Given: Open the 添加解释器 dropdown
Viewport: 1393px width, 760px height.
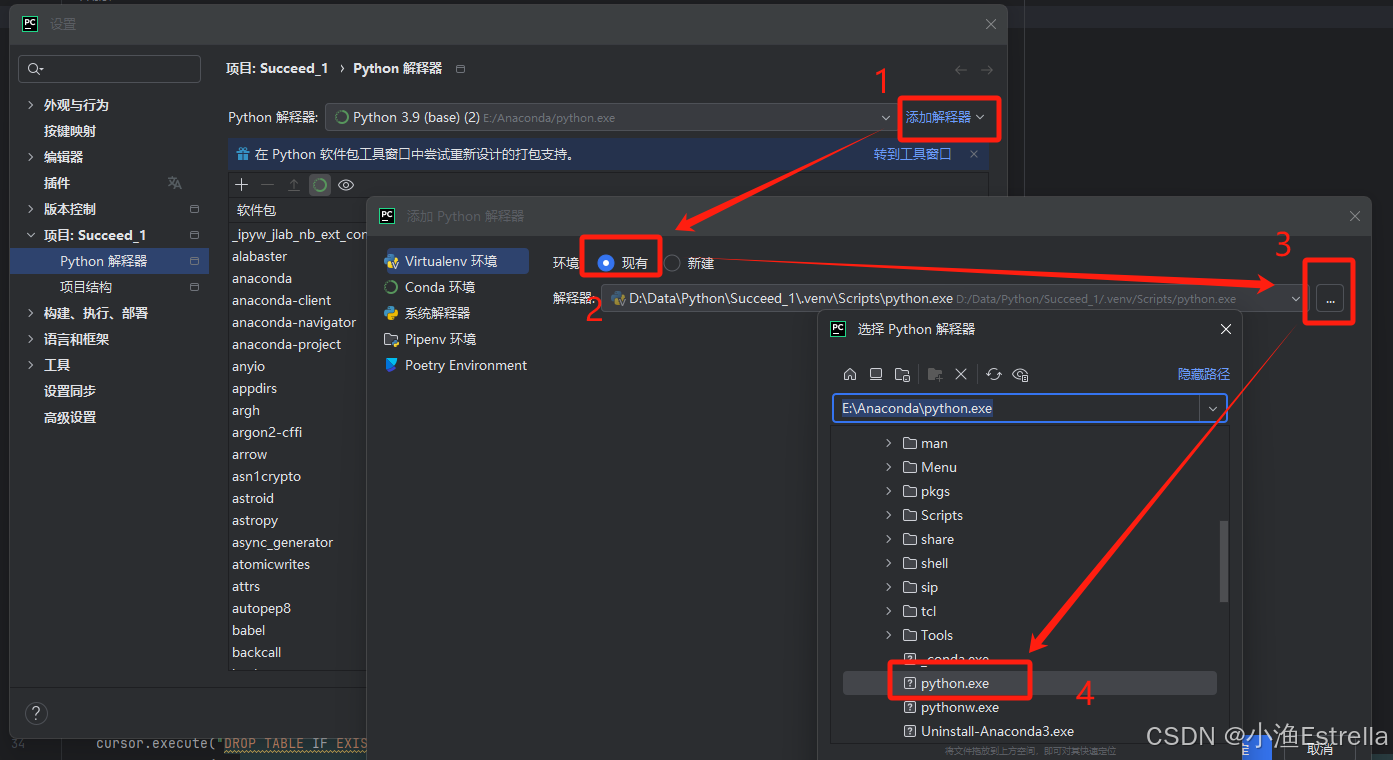Looking at the screenshot, I should [x=945, y=117].
